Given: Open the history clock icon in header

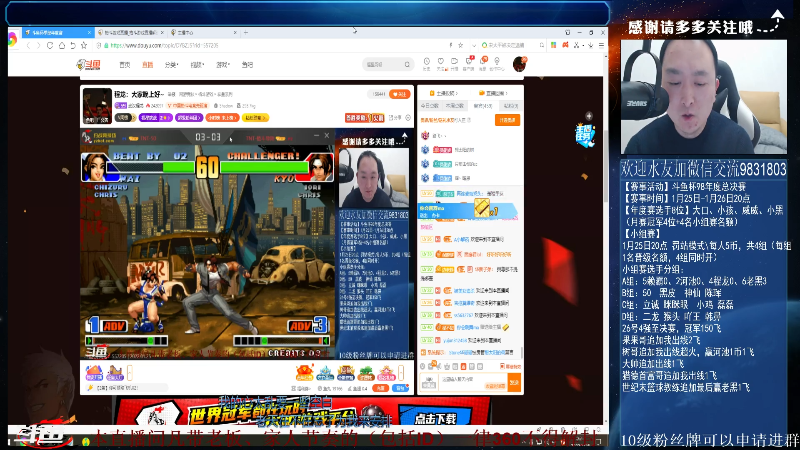Looking at the screenshot, I should click(x=427, y=63).
